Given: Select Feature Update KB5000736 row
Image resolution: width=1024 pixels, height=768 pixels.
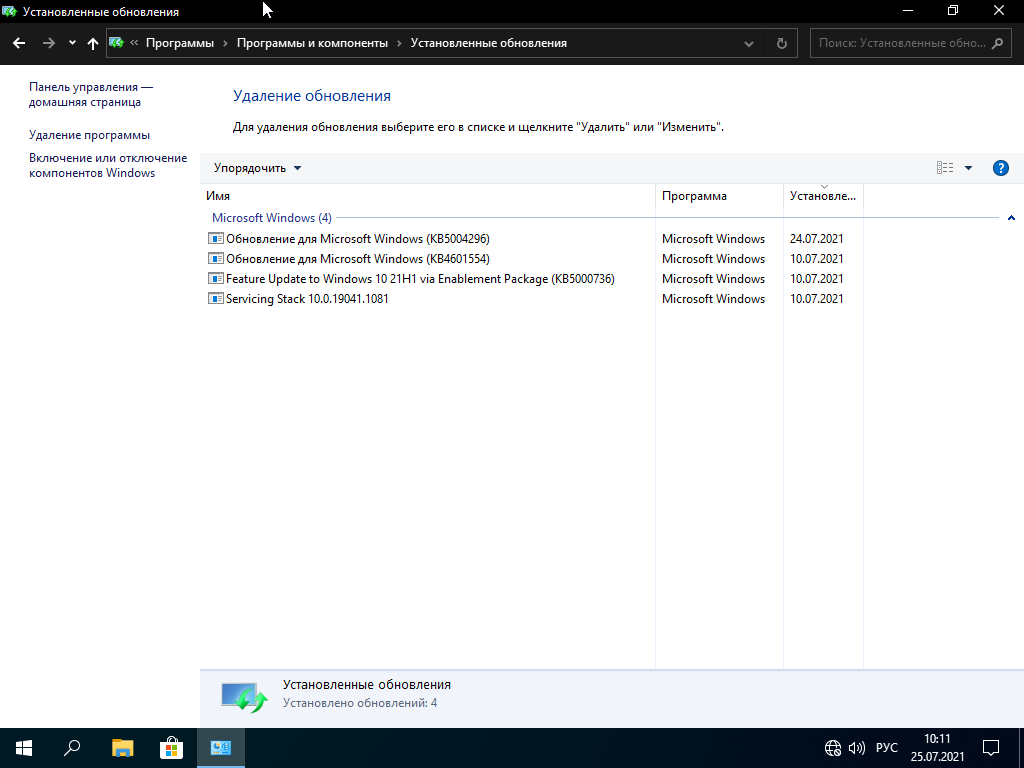Looking at the screenshot, I should (532, 279).
